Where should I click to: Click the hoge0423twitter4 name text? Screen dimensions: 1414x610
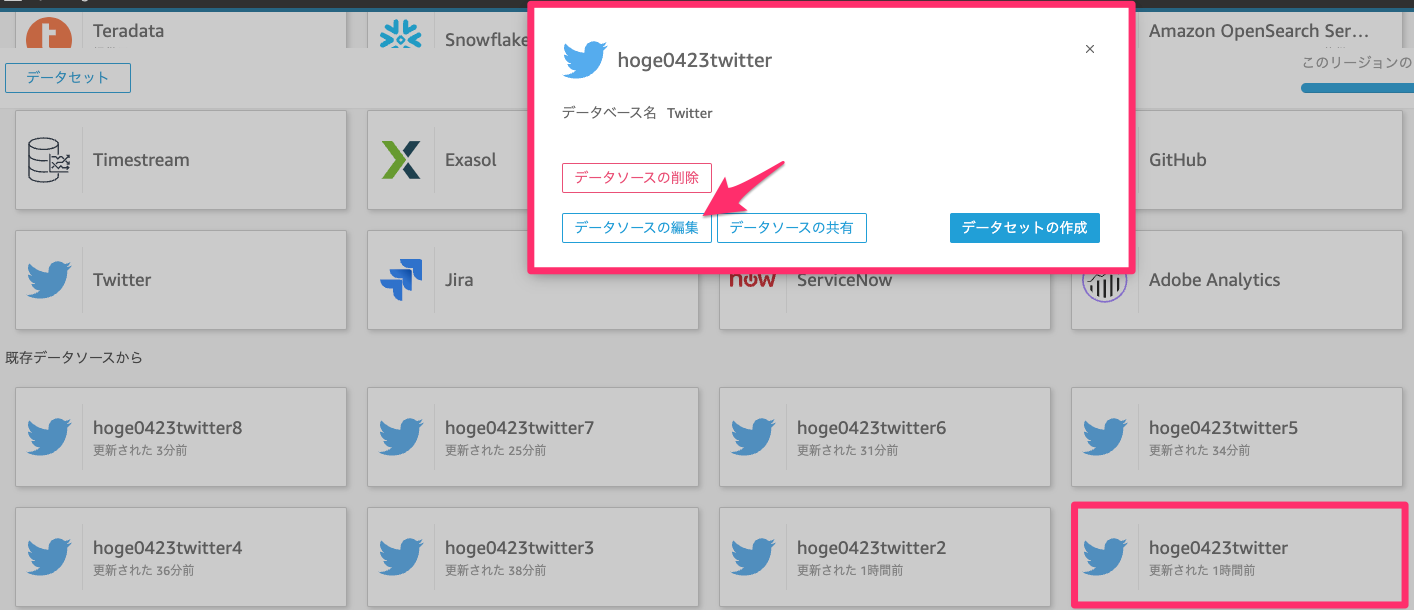coord(168,548)
